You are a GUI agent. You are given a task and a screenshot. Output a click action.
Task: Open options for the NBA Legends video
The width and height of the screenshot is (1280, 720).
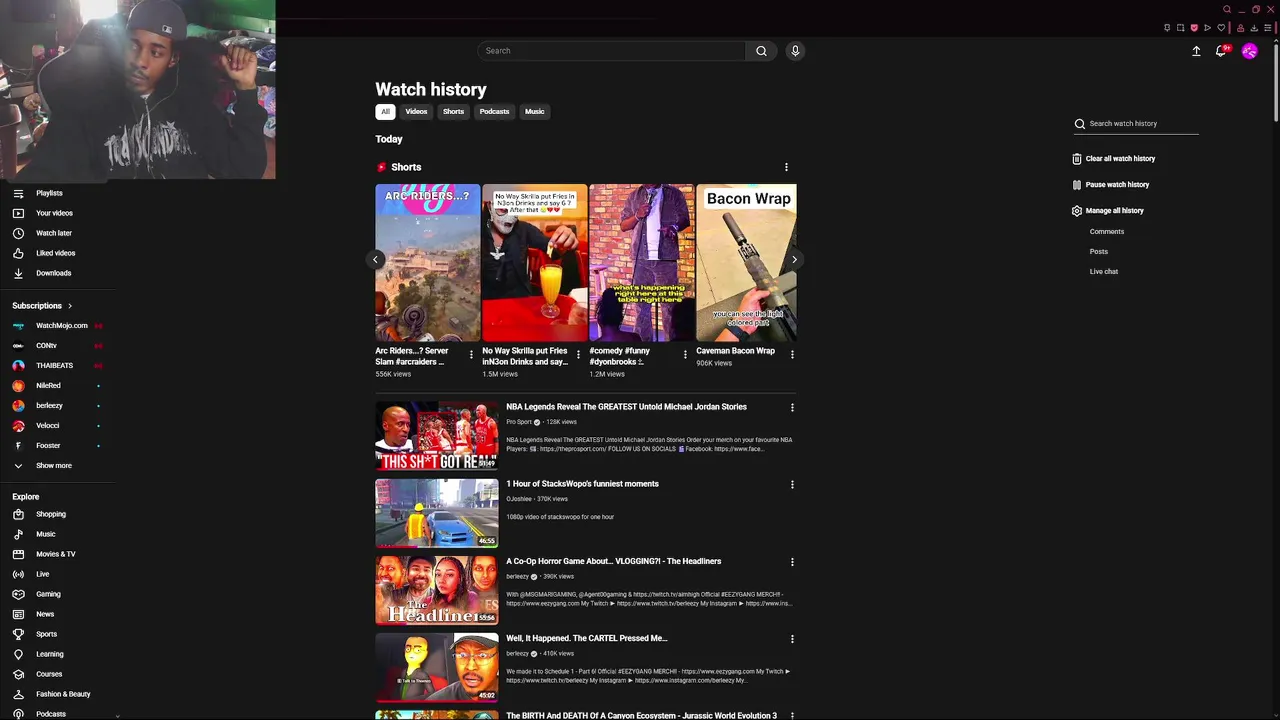[792, 407]
